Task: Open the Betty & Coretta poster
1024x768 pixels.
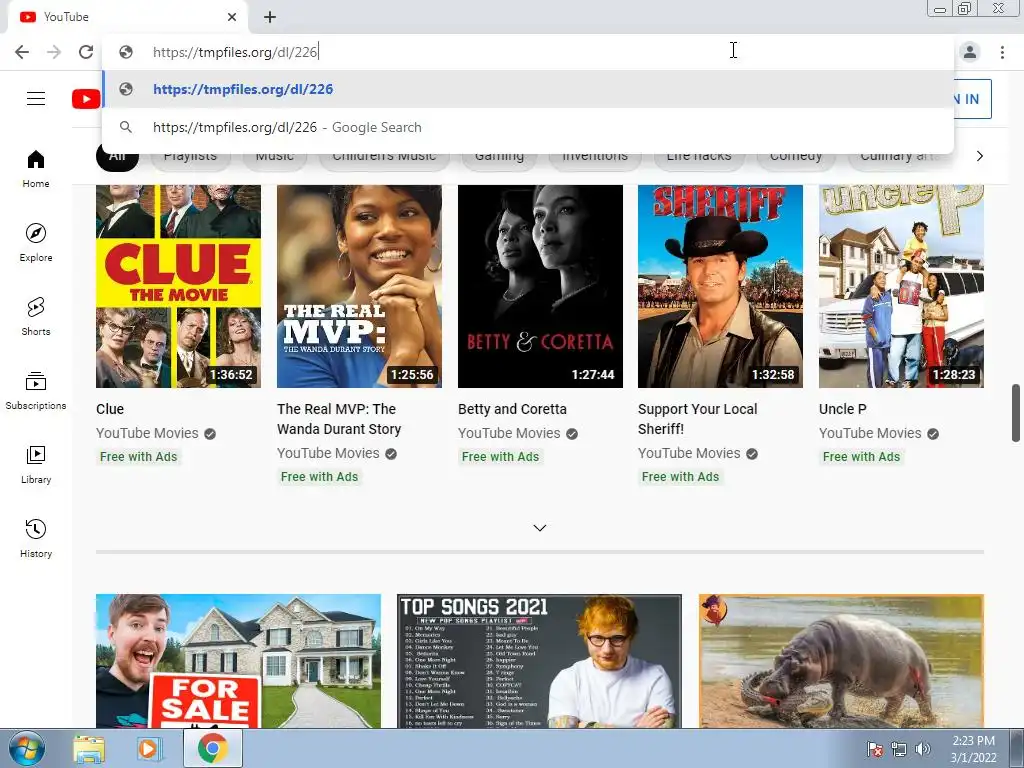Action: point(540,286)
